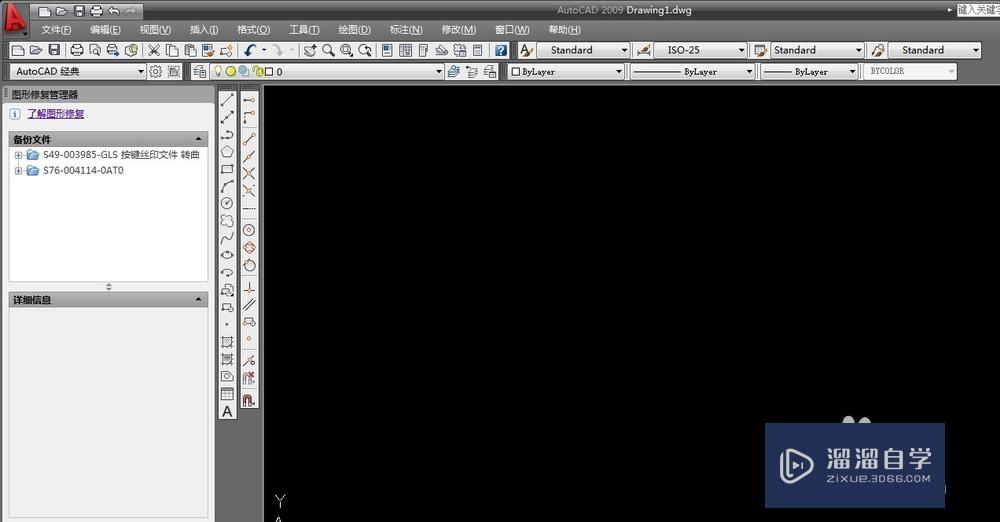This screenshot has width=1000, height=522.
Task: Click the Zoom Realtime magnifier icon
Action: pyautogui.click(x=328, y=50)
